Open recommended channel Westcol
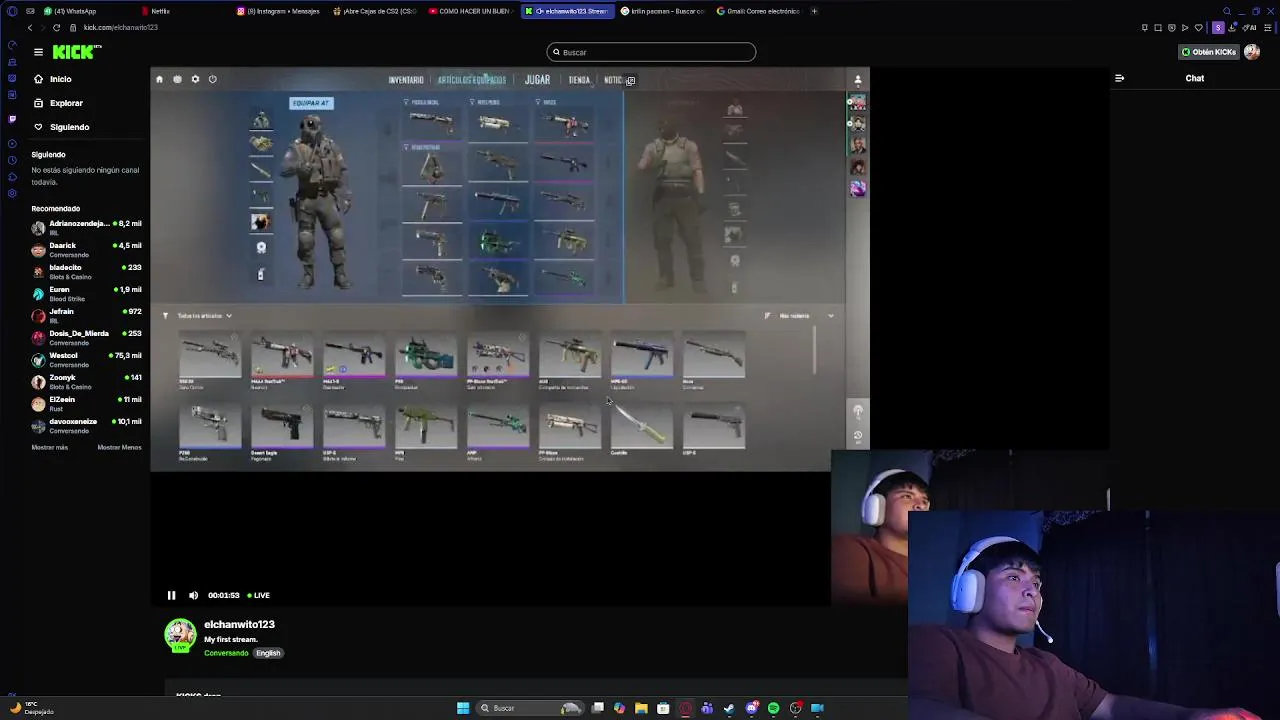1280x720 pixels. point(87,359)
